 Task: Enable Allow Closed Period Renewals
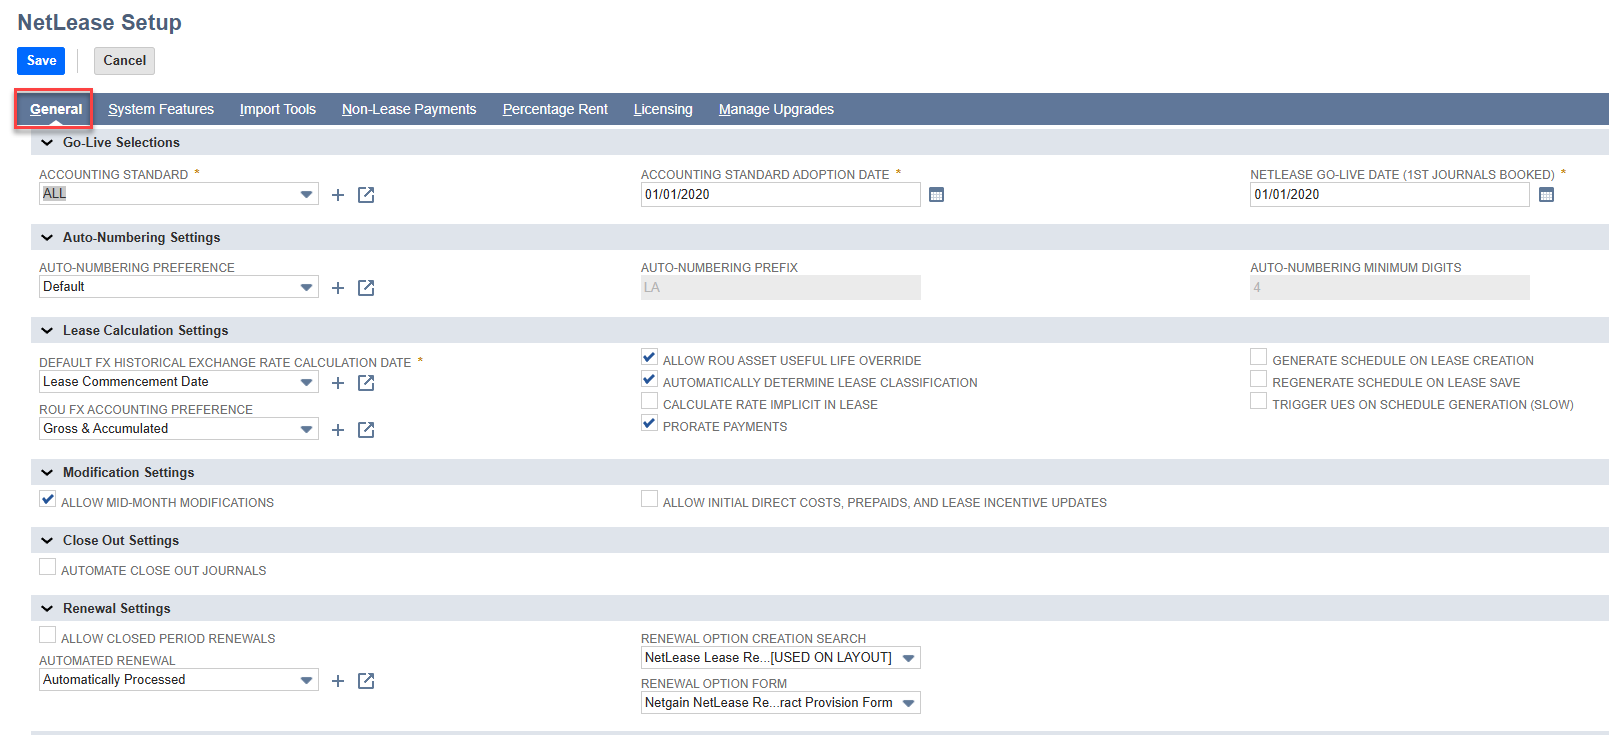click(47, 635)
